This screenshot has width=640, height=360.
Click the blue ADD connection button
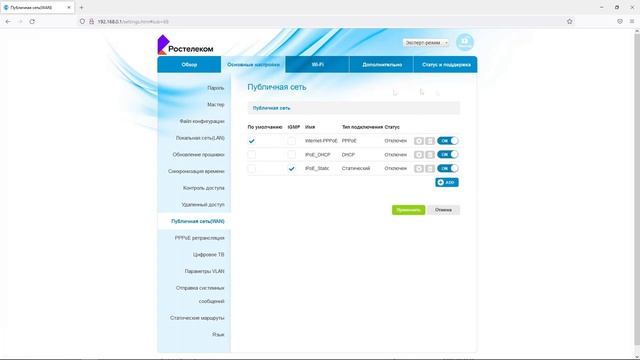pos(447,182)
